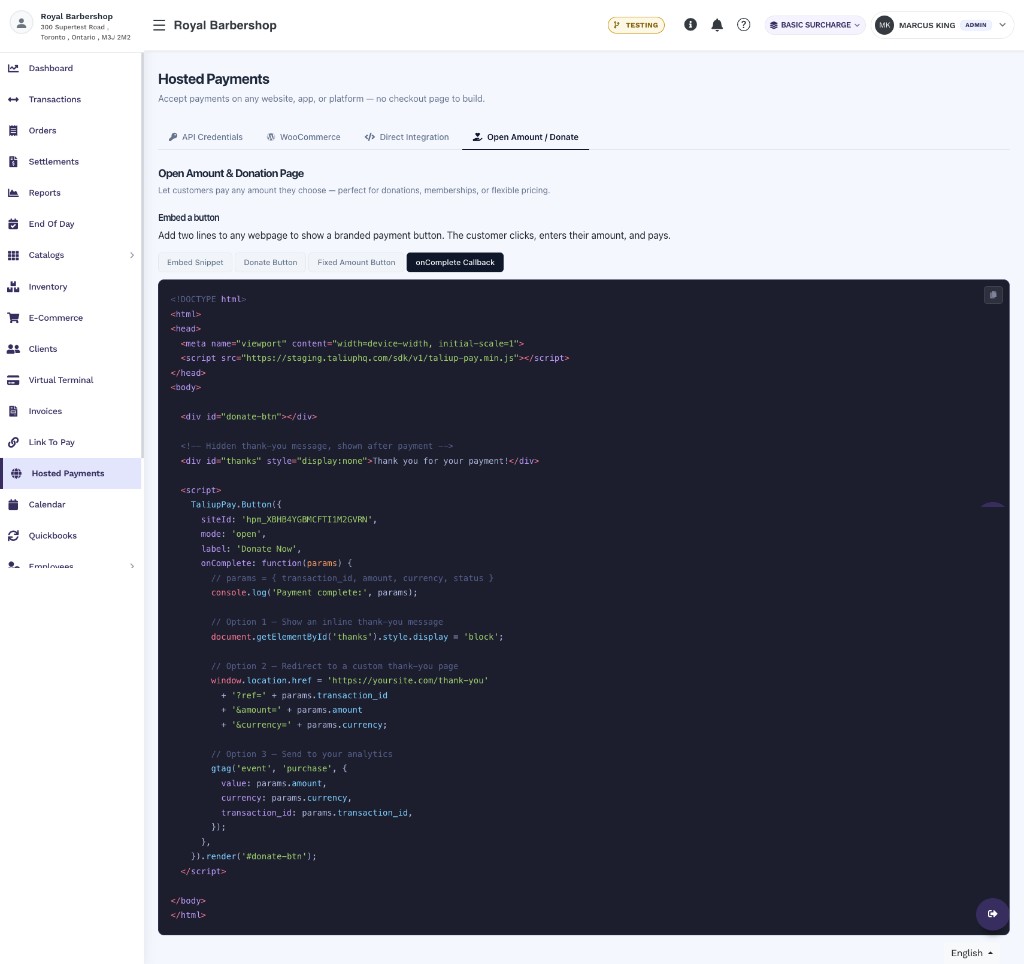
Task: Click the Settlements document icon
Action: click(13, 161)
